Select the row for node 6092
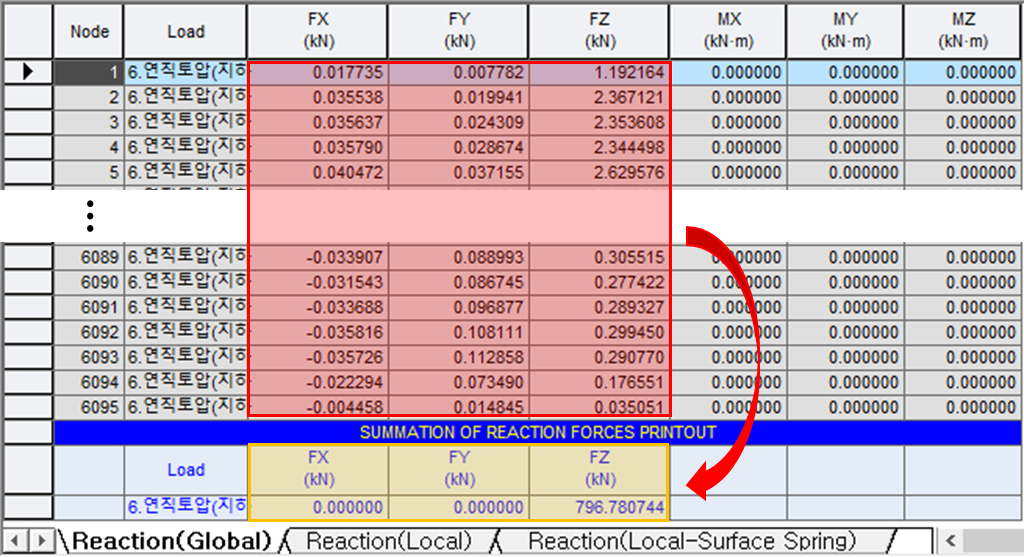This screenshot has width=1024, height=557. click(28, 332)
